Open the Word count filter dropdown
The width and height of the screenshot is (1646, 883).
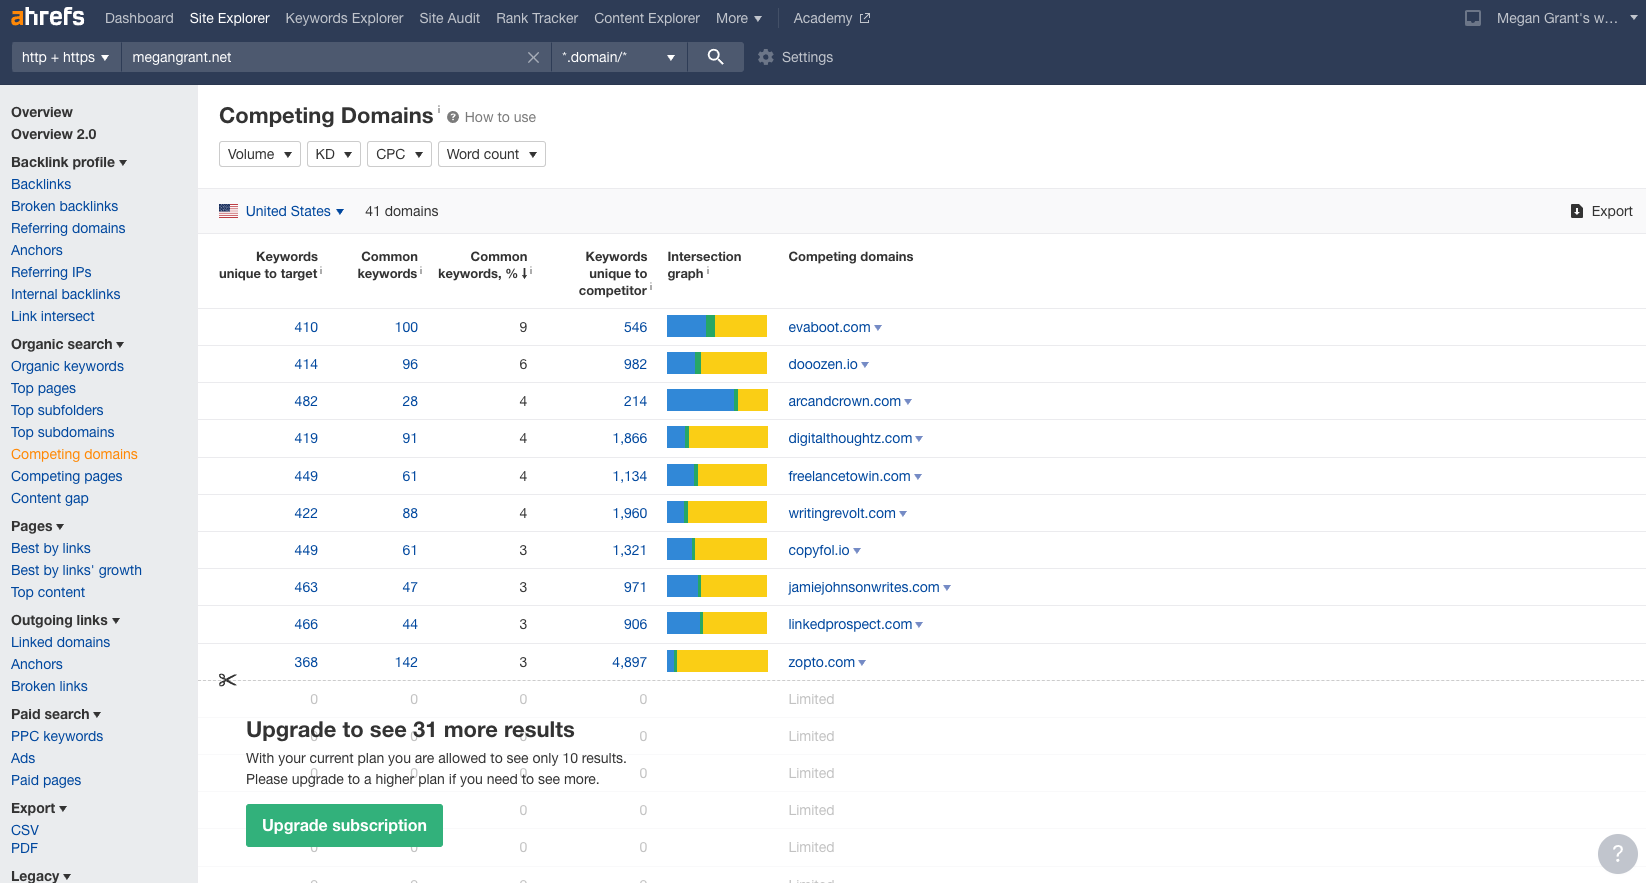[492, 154]
